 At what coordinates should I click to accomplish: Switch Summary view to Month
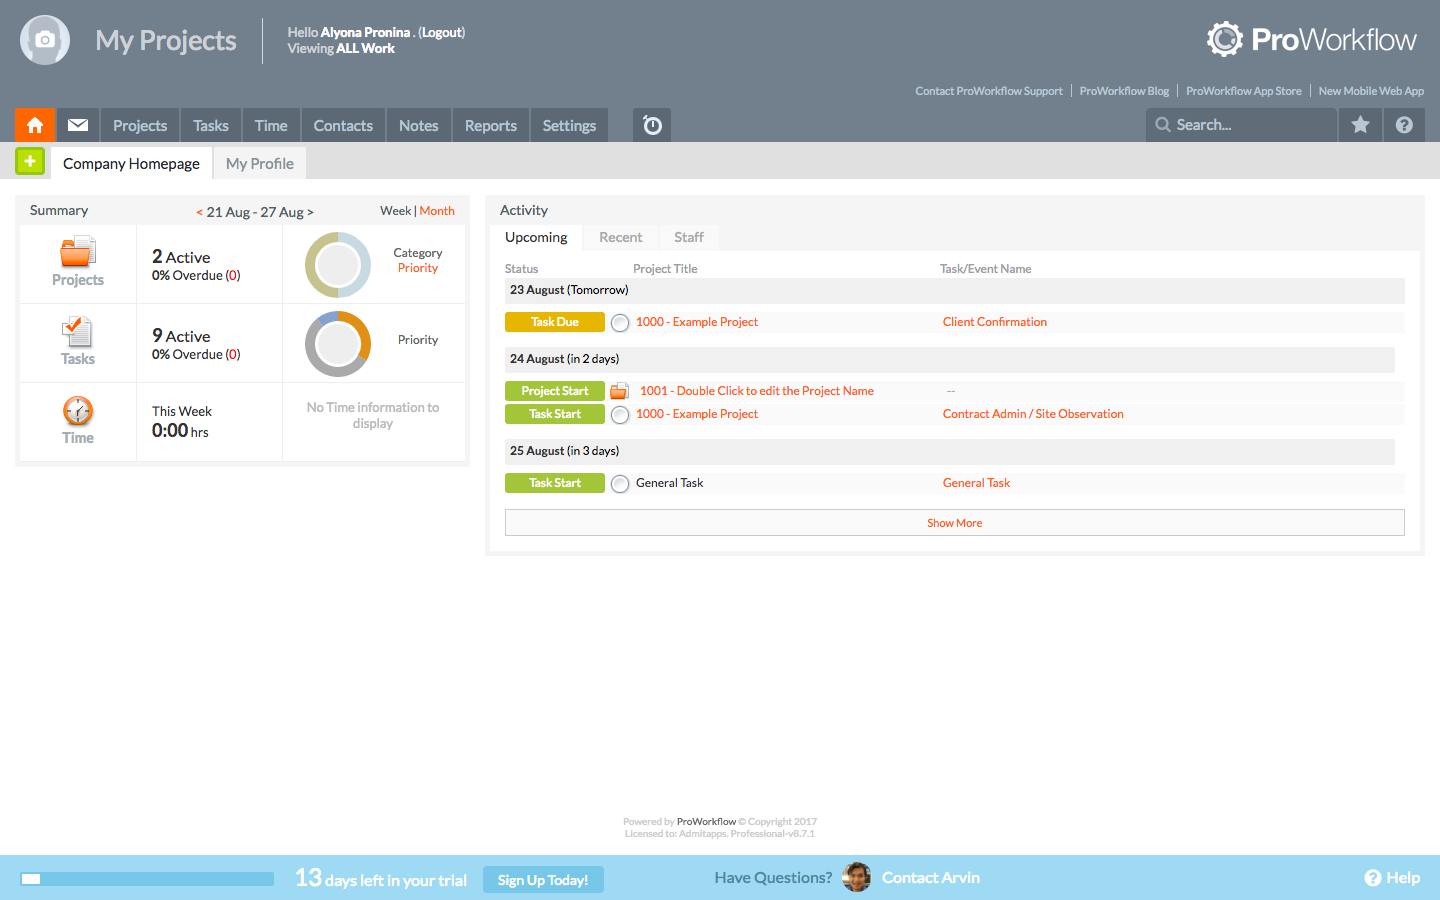coord(437,211)
